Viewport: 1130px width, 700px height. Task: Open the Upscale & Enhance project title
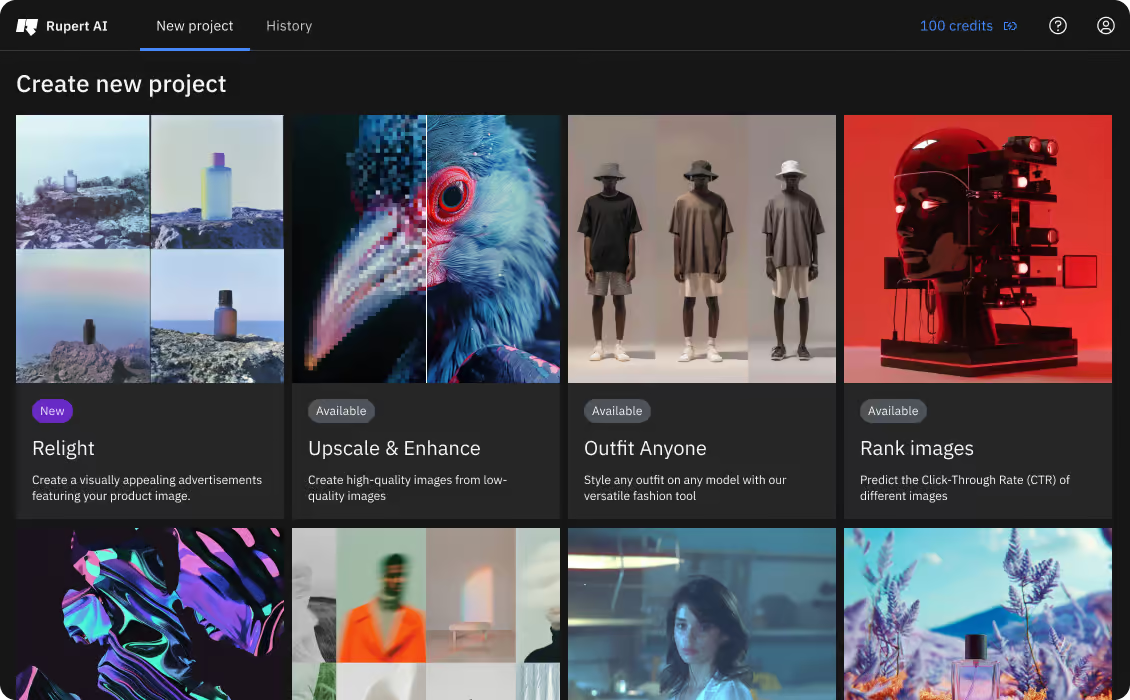394,448
